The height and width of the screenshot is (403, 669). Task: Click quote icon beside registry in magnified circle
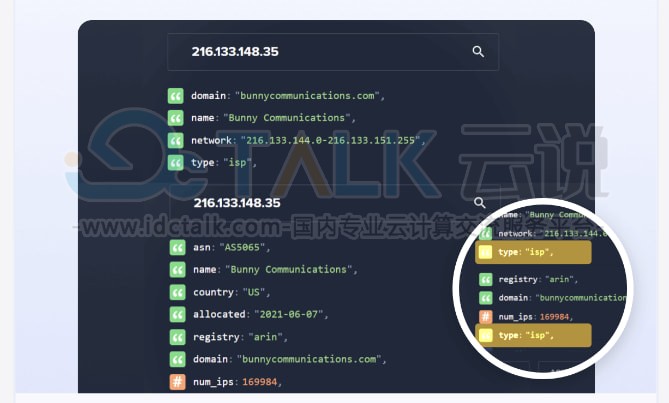(x=486, y=279)
